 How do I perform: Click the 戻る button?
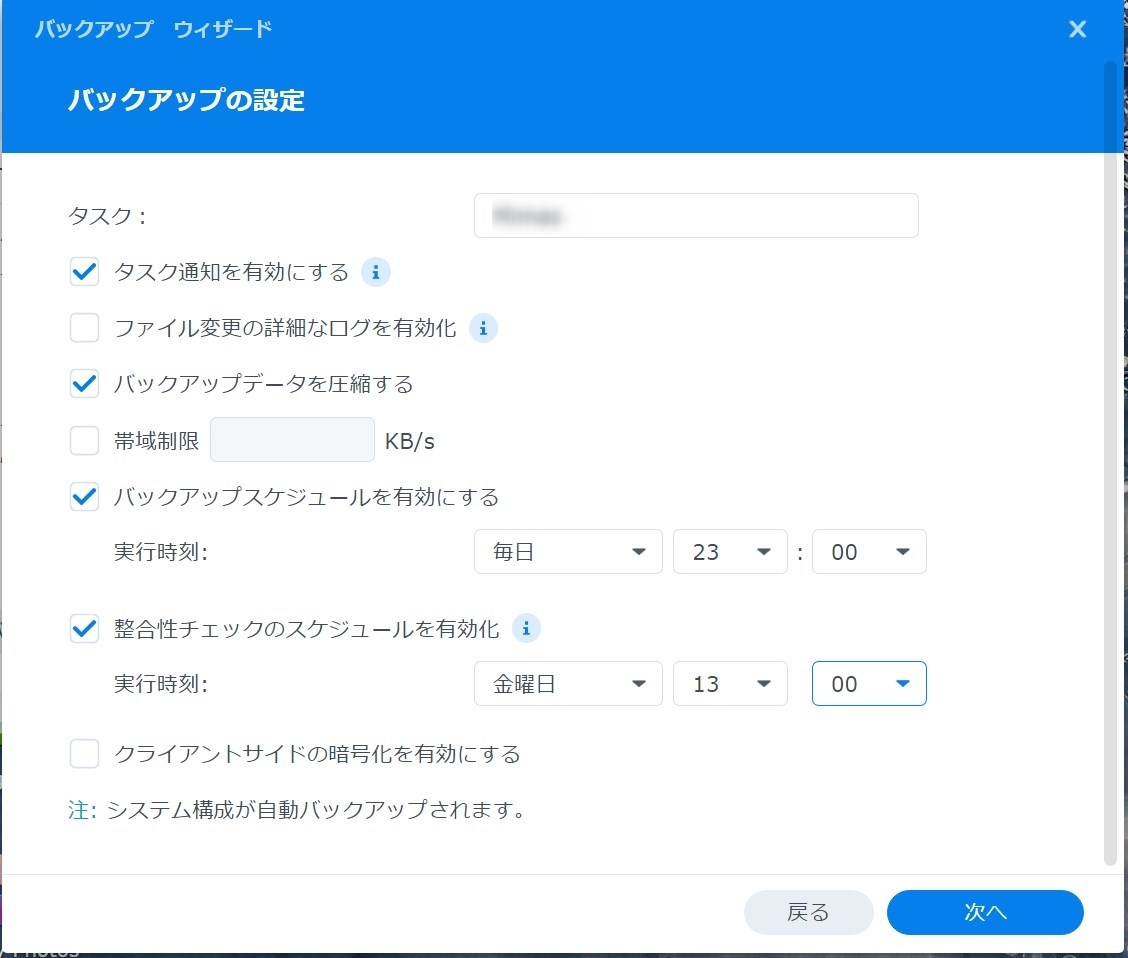click(808, 912)
